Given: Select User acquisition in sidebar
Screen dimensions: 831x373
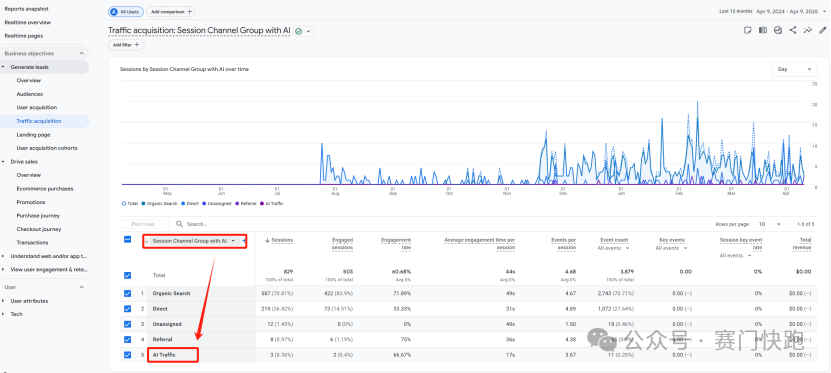Looking at the screenshot, I should (x=37, y=107).
